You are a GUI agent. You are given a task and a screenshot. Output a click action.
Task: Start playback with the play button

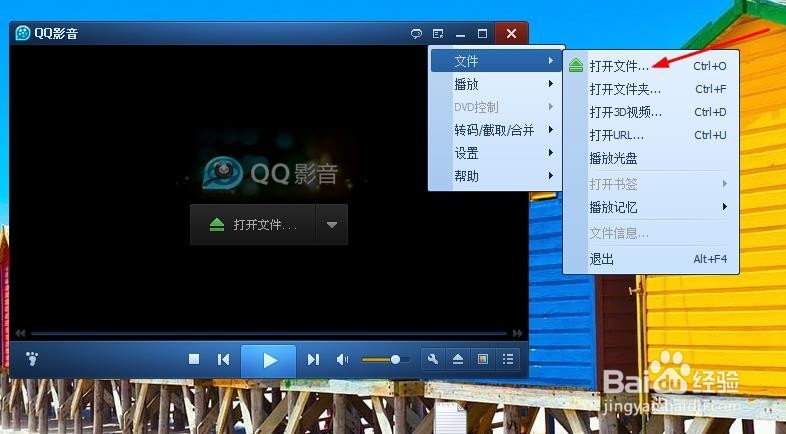[269, 360]
